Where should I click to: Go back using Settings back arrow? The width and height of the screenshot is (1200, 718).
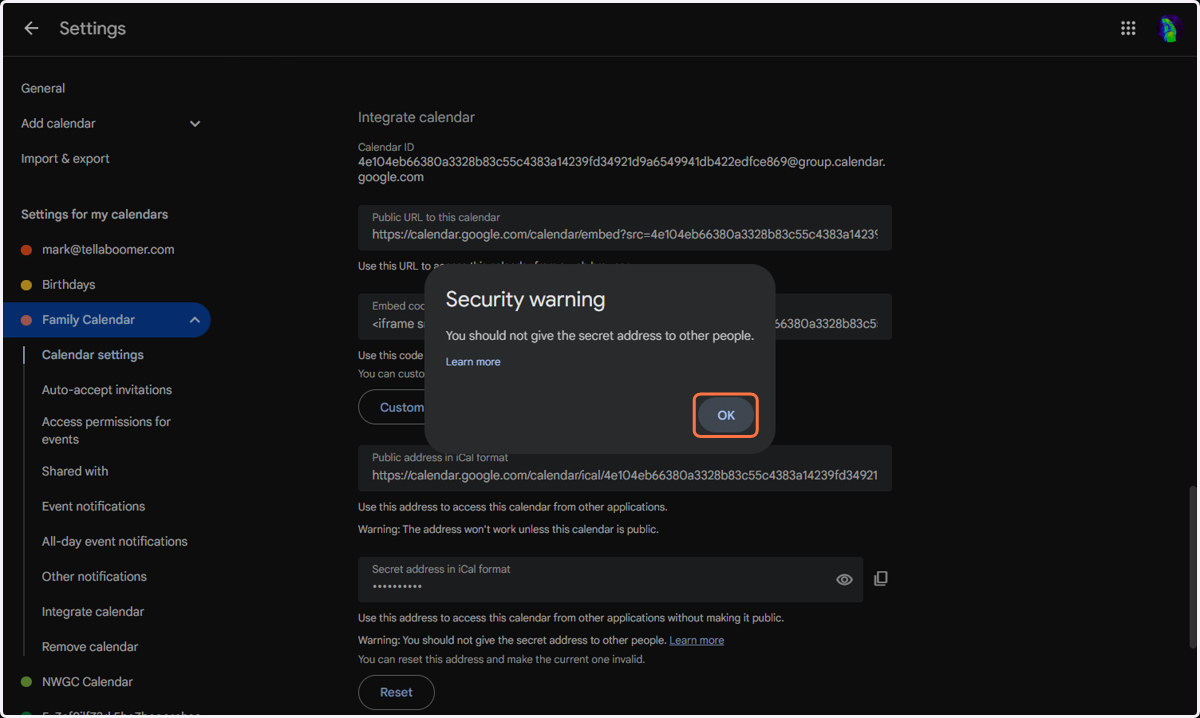tap(31, 28)
